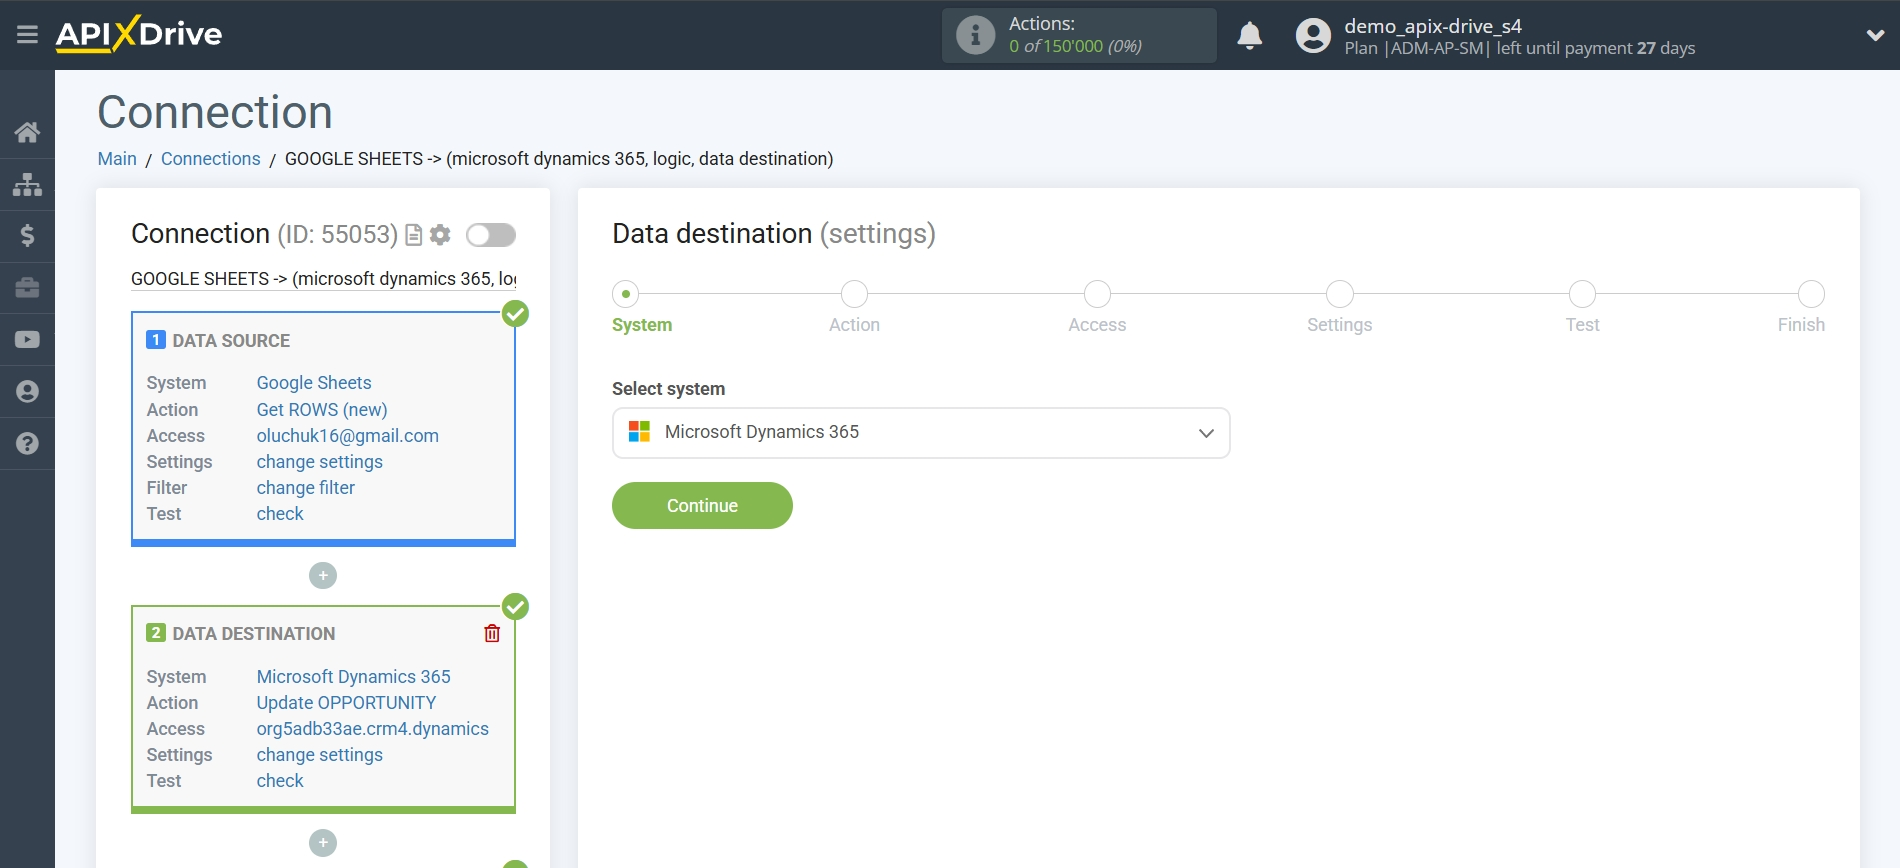Viewport: 1900px width, 868px height.
Task: Click the Data Destination green checkmark badge
Action: 515,607
